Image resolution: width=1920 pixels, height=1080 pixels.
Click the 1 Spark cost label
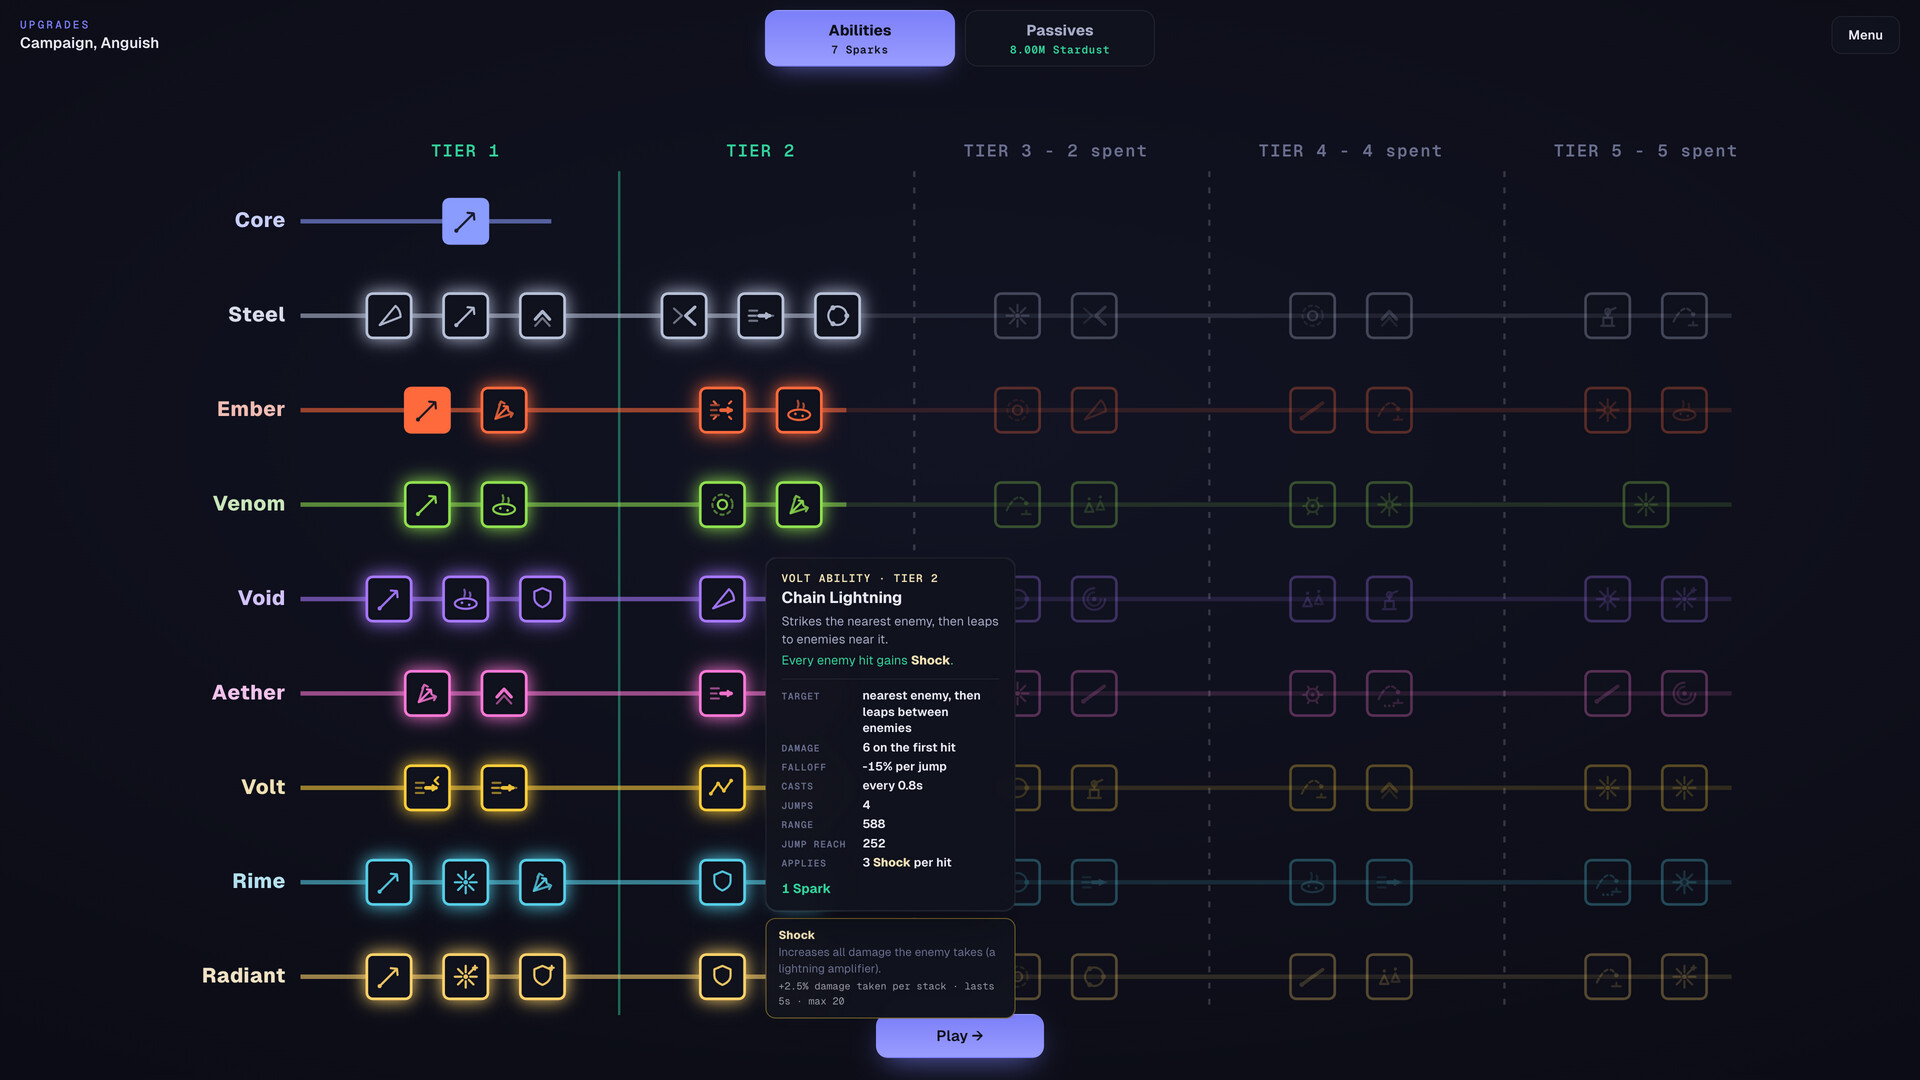(x=806, y=889)
